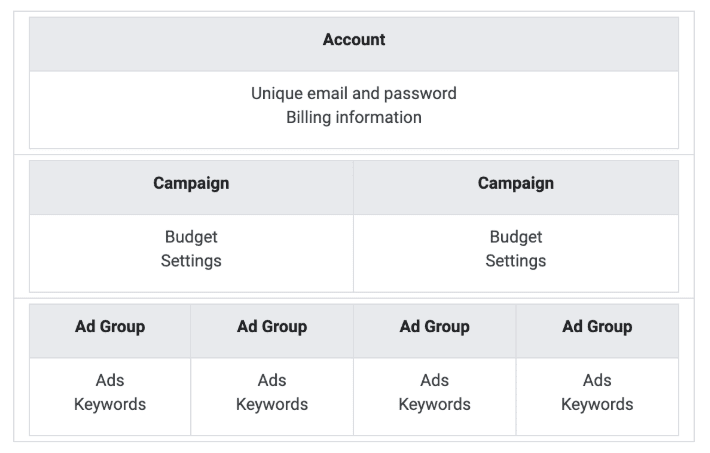Select Ads in the first Ad Group
Image resolution: width=710 pixels, height=453 pixels.
pos(110,381)
